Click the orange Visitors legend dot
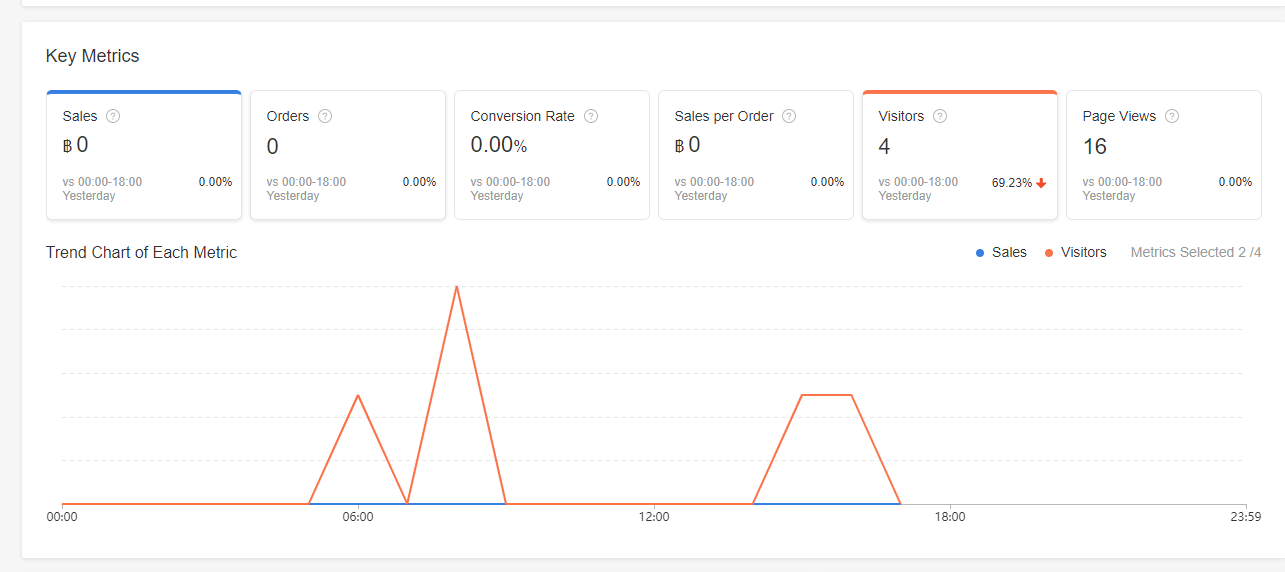Viewport: 1285px width, 572px height. point(1049,253)
